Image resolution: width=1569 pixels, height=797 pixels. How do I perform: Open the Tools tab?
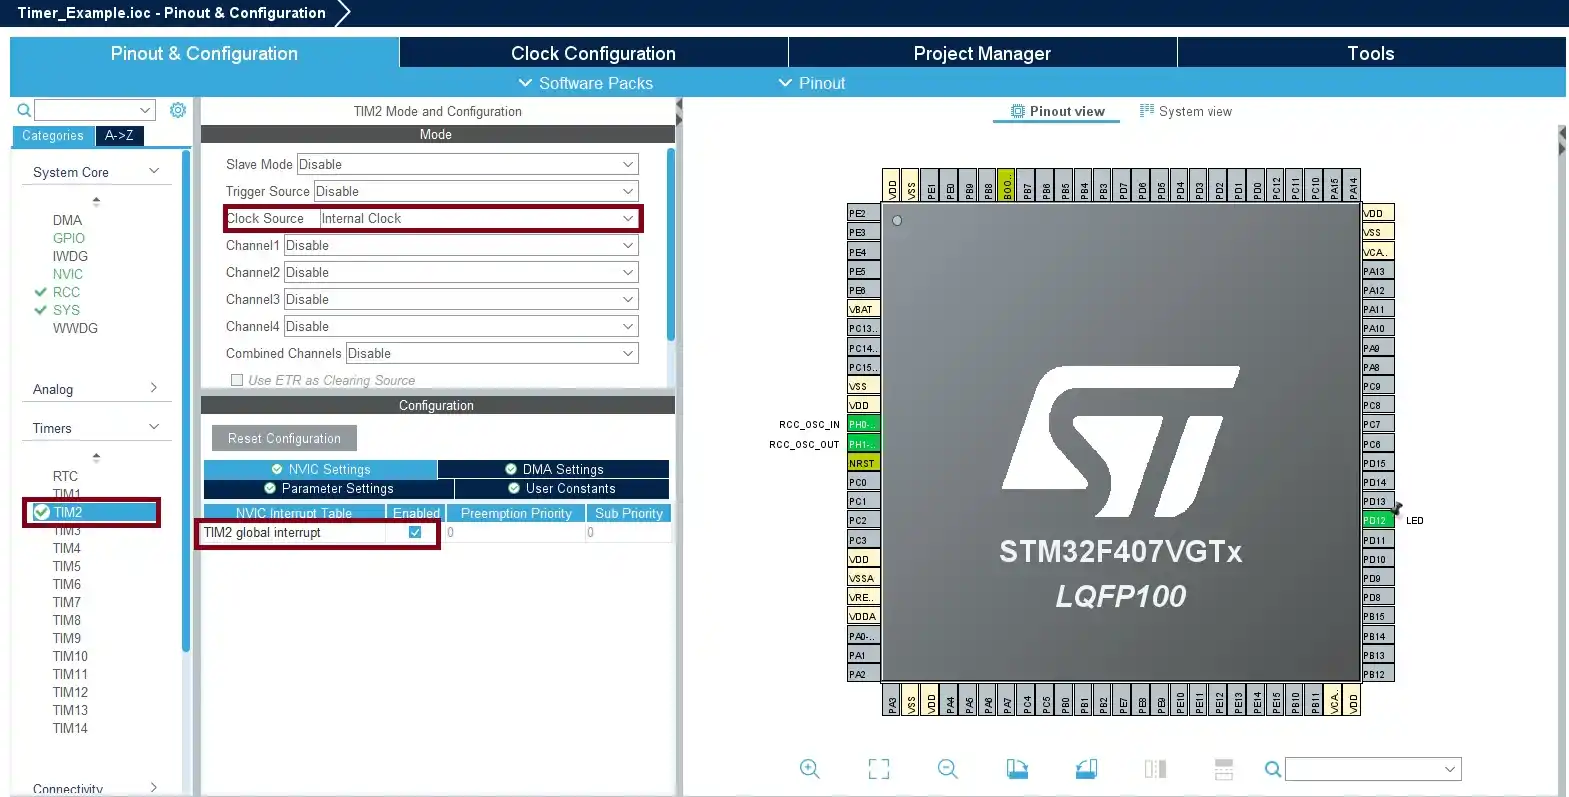pyautogui.click(x=1371, y=53)
